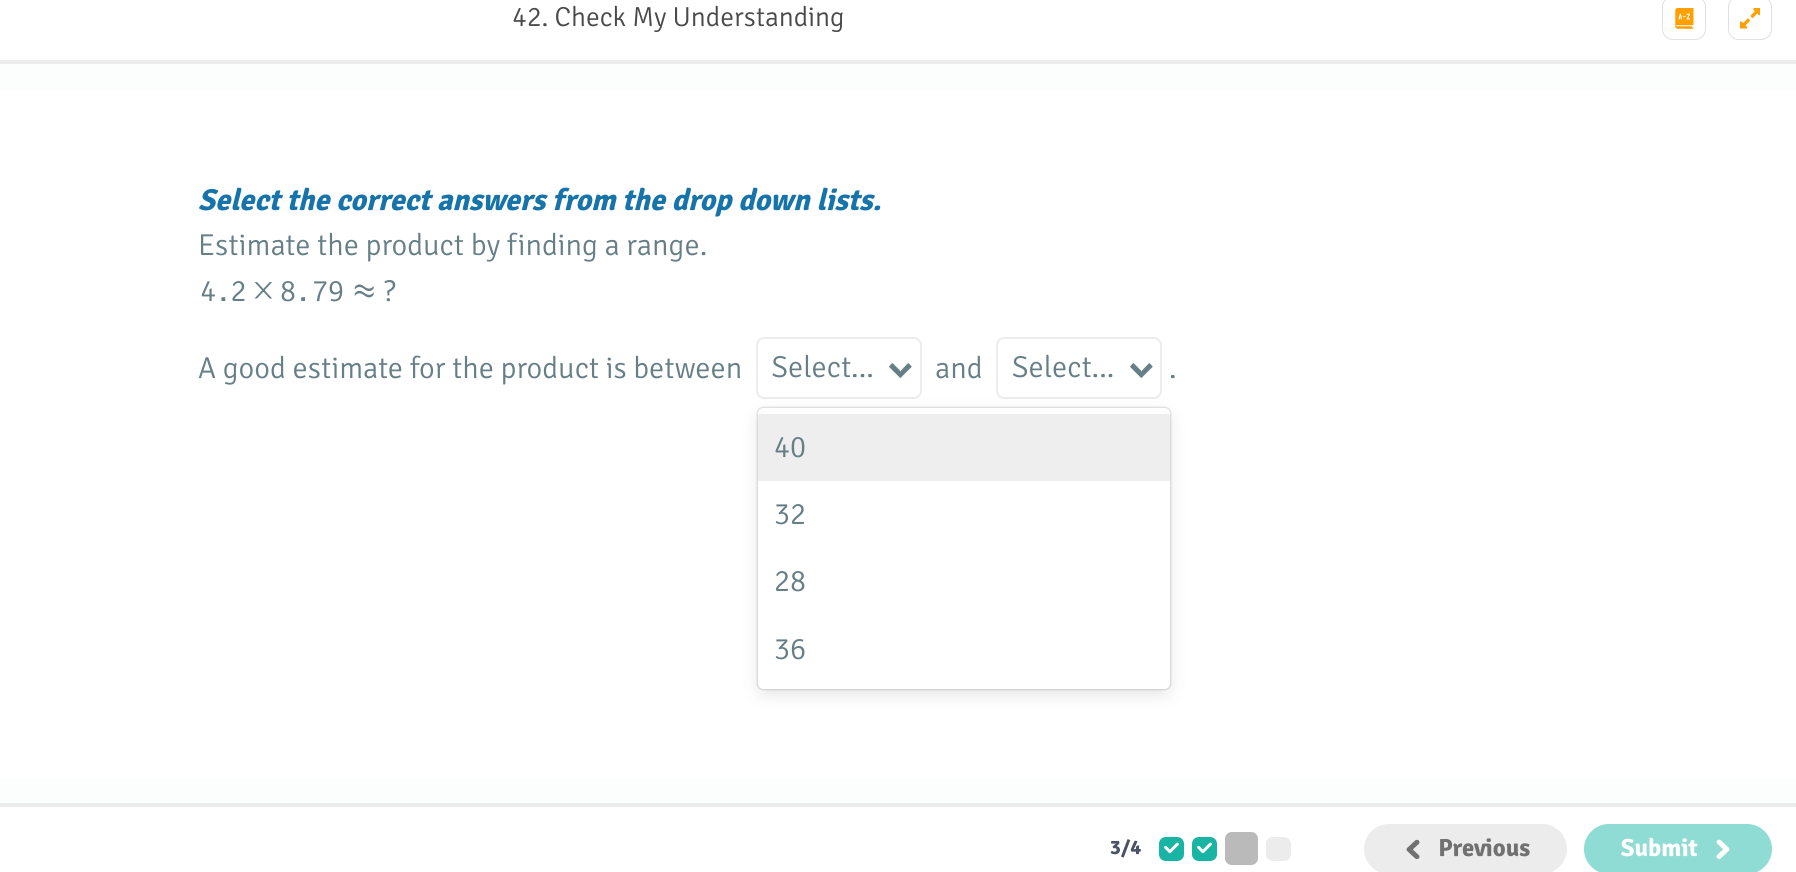
Task: Select the 28 option
Action: coord(789,581)
